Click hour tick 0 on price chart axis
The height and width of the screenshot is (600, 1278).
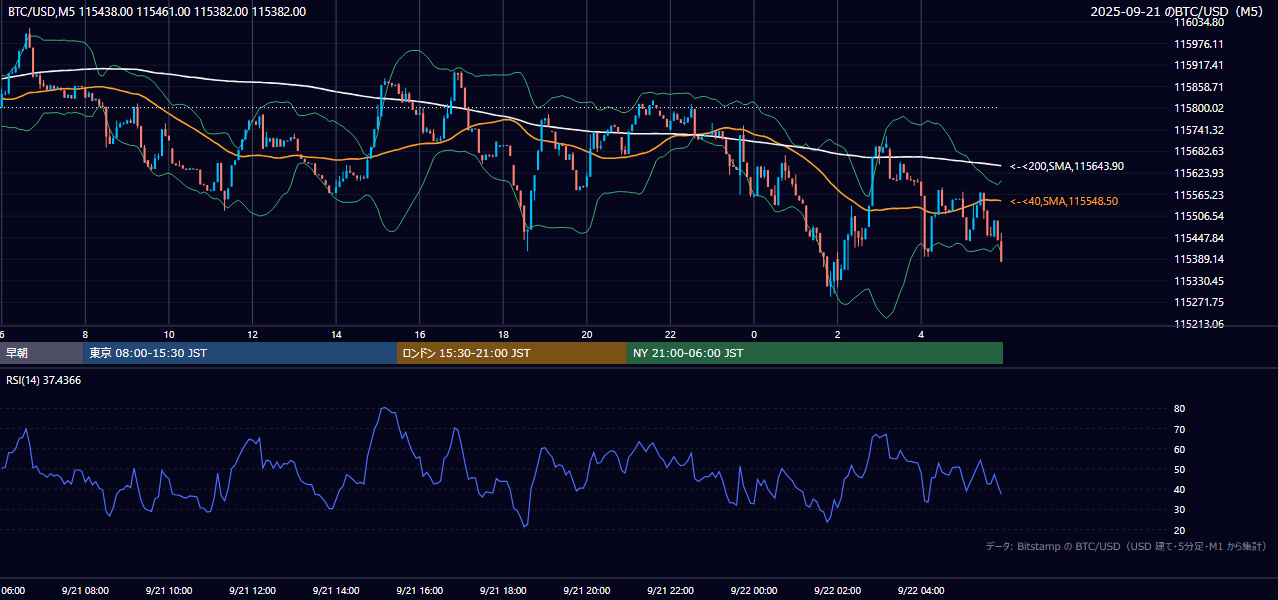754,334
